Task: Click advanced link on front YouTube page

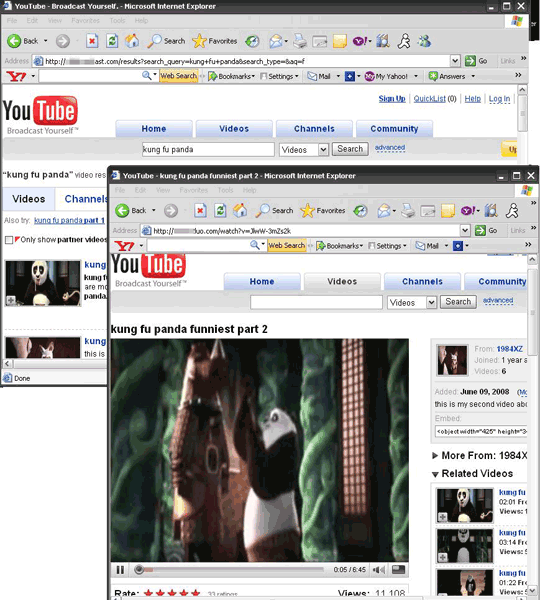Action: point(498,300)
